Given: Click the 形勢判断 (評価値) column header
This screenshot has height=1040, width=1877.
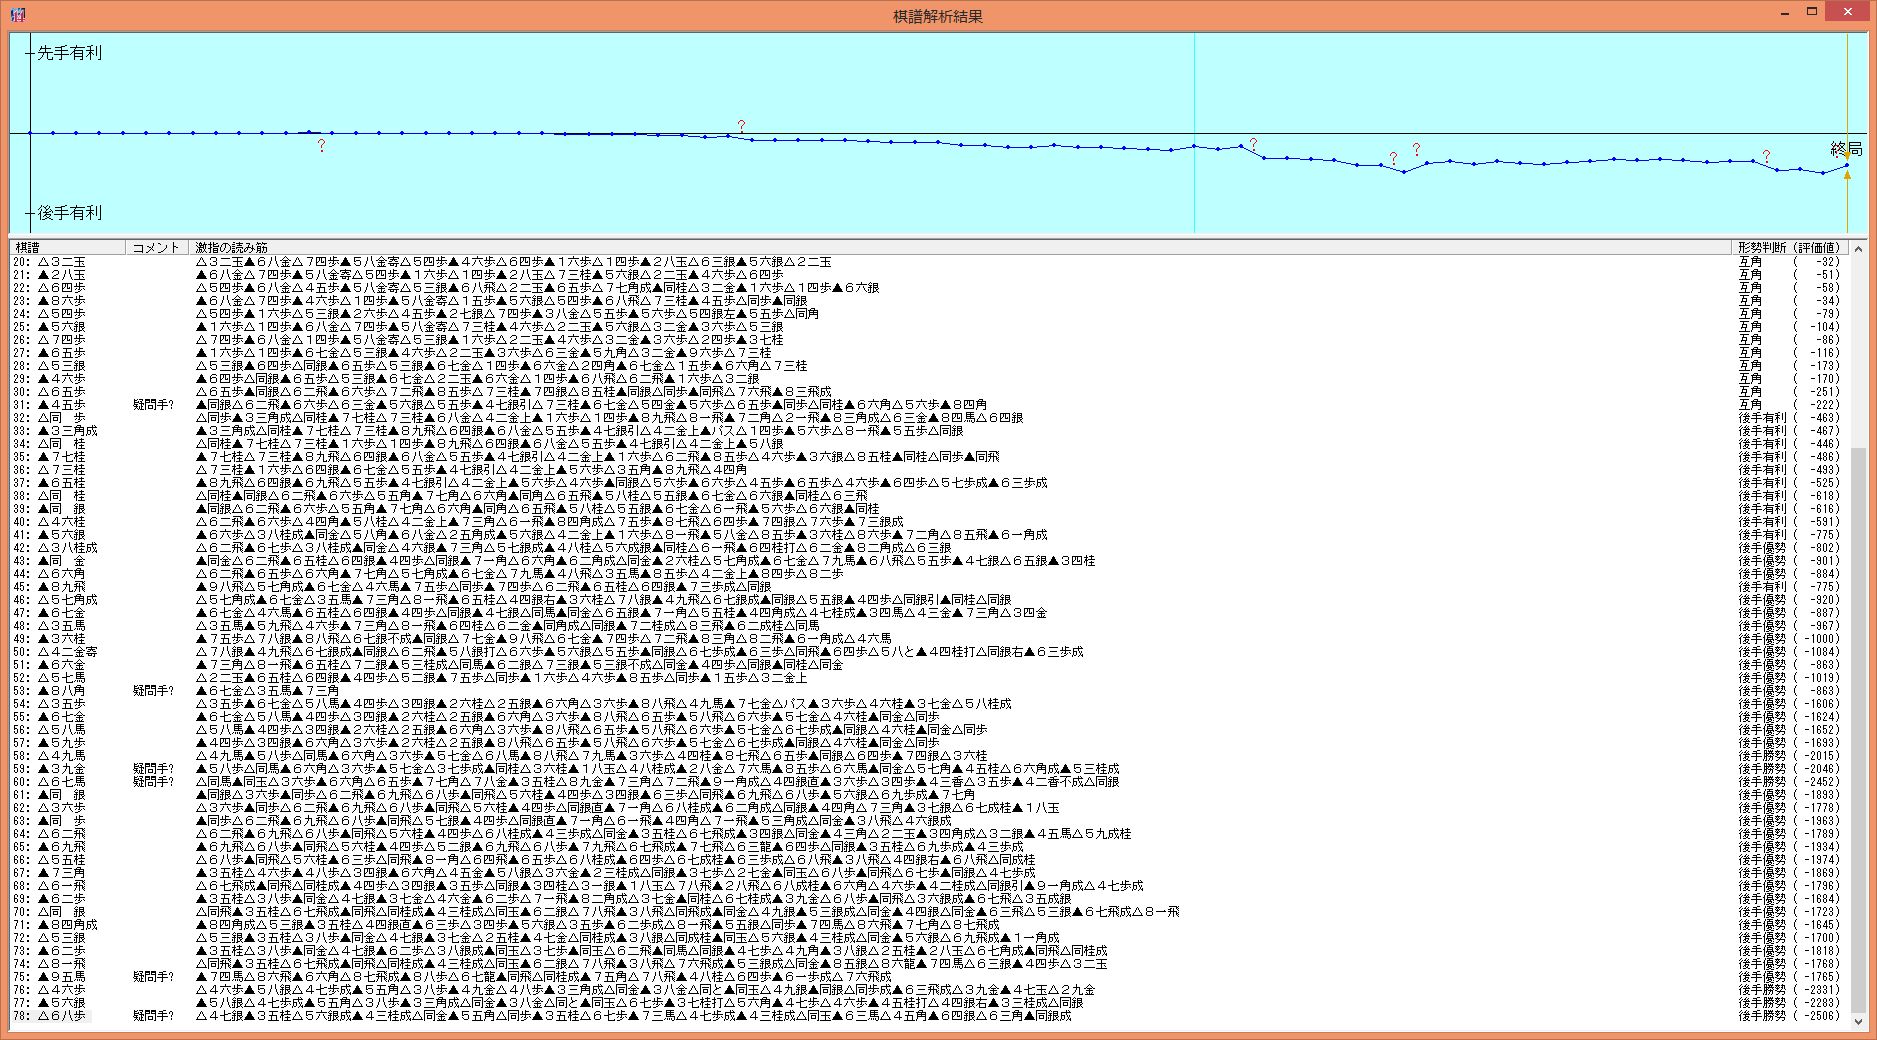Looking at the screenshot, I should tap(1788, 247).
